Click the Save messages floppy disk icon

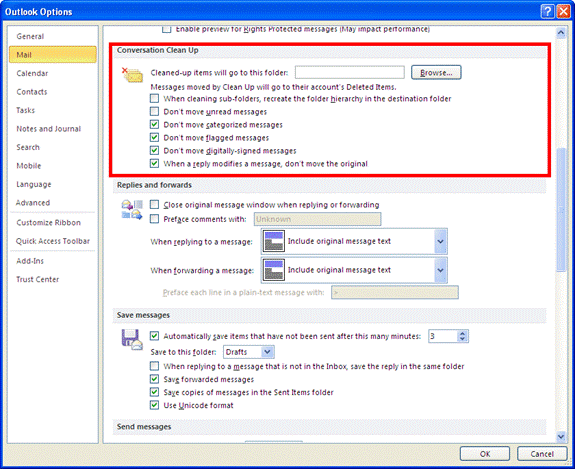(x=132, y=340)
